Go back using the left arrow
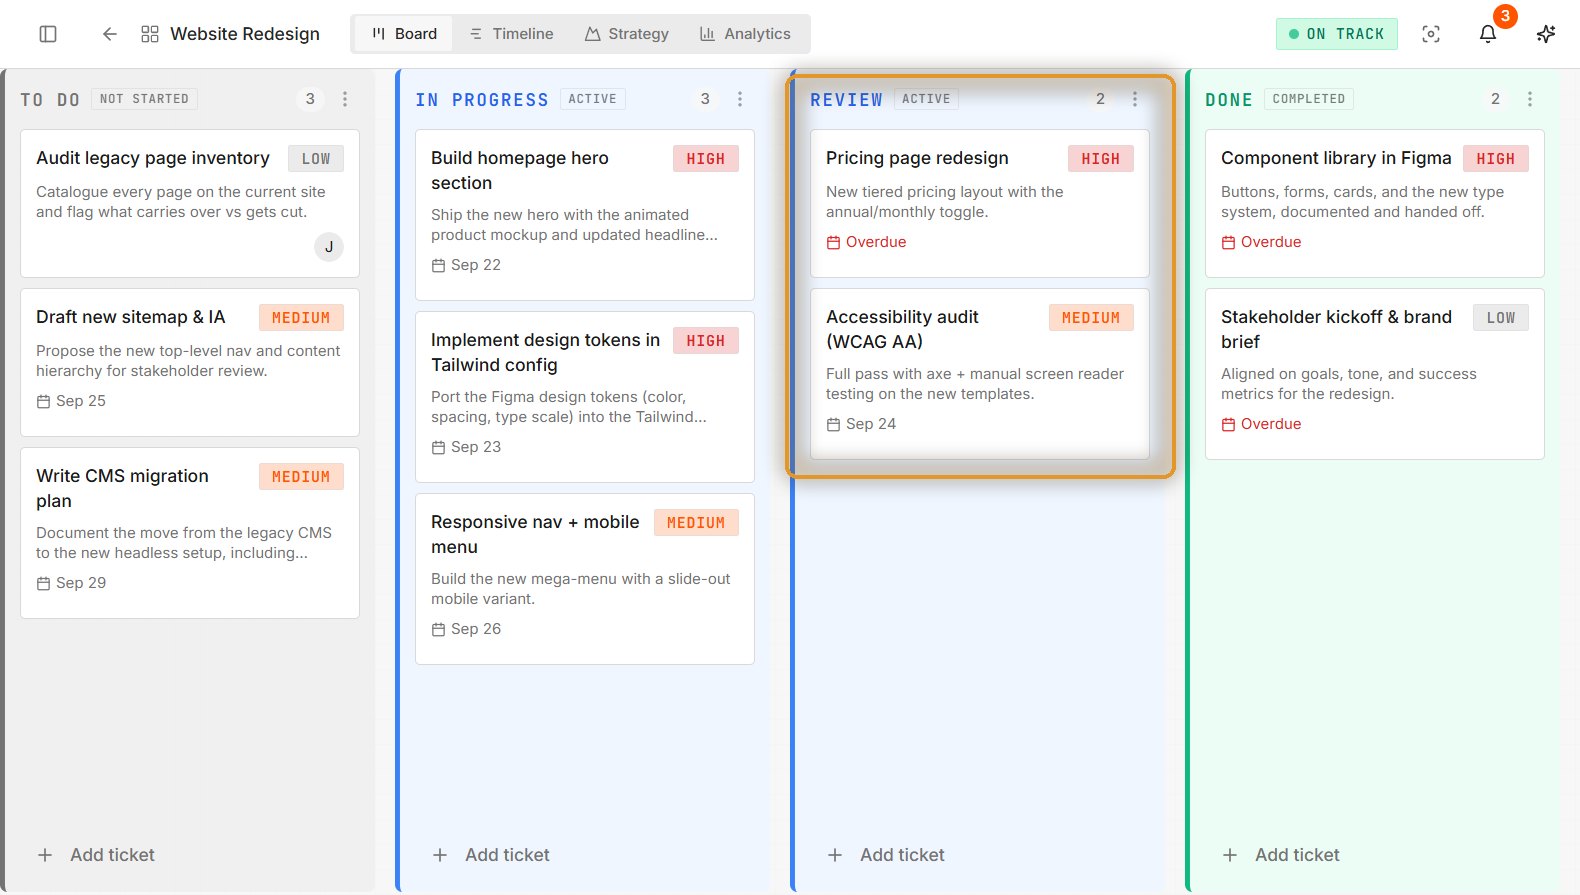Viewport: 1580px width, 895px height. click(110, 34)
